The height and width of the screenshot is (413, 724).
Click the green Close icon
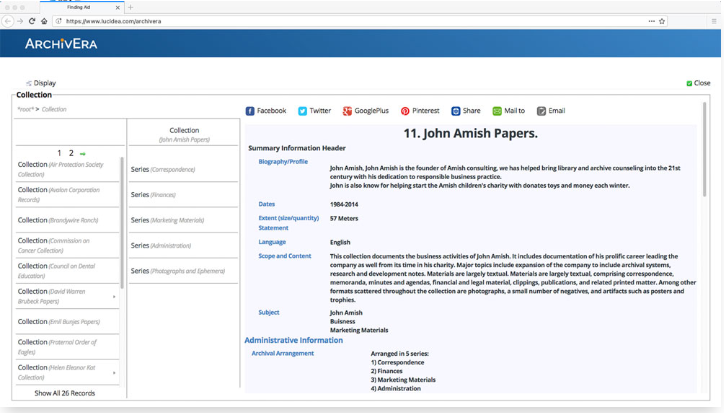(x=689, y=83)
